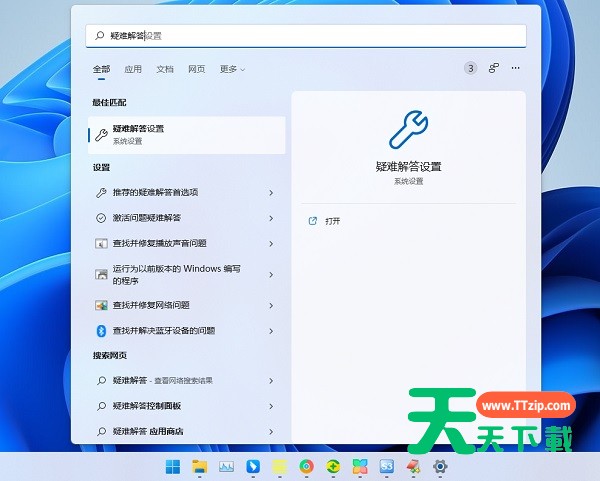
Task: Open Settings gear on the taskbar
Action: pos(440,466)
